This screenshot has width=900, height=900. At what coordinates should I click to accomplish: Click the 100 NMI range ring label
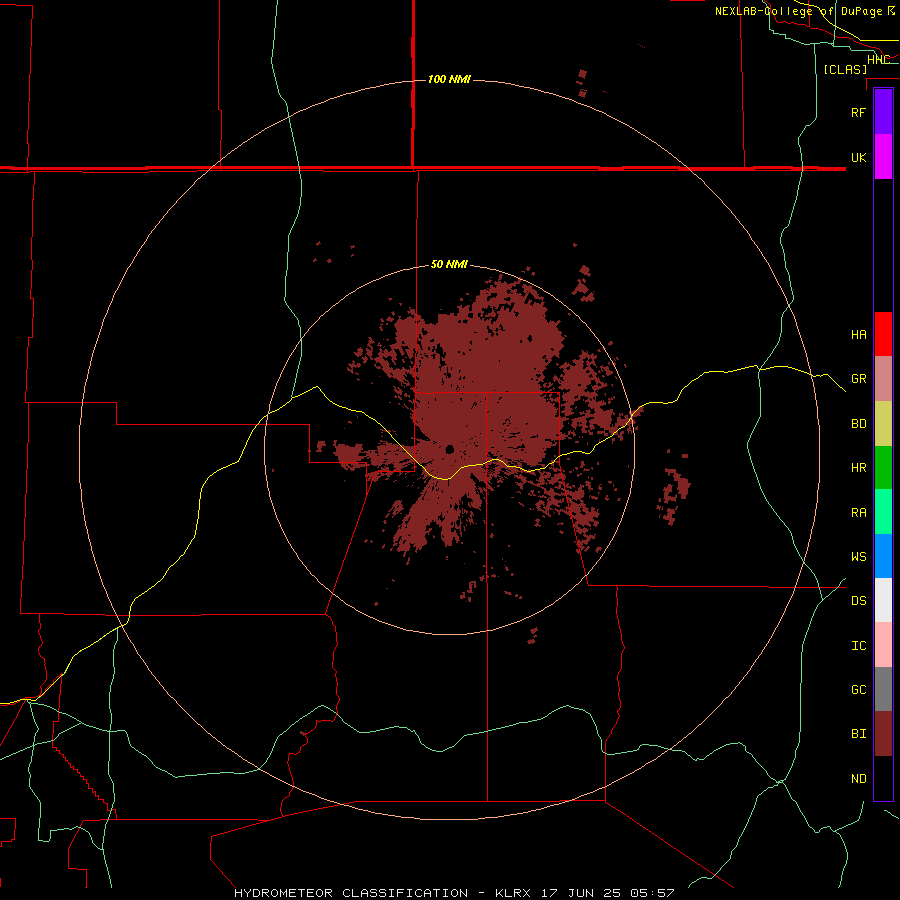pos(449,79)
